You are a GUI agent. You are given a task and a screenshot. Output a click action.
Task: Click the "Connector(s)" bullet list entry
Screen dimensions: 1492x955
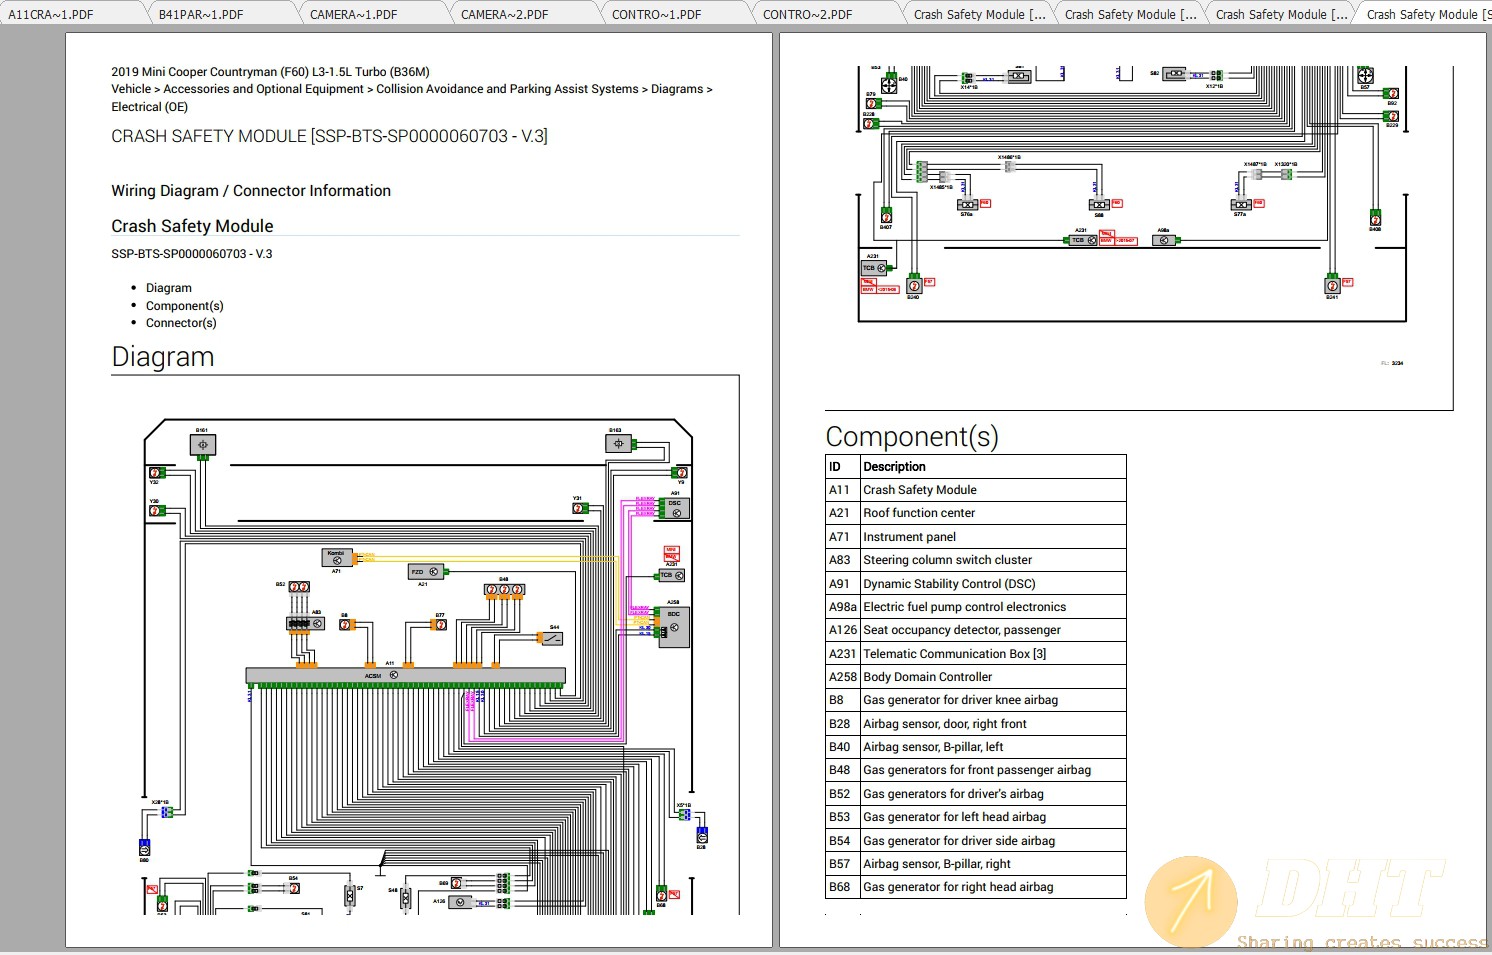click(x=181, y=323)
